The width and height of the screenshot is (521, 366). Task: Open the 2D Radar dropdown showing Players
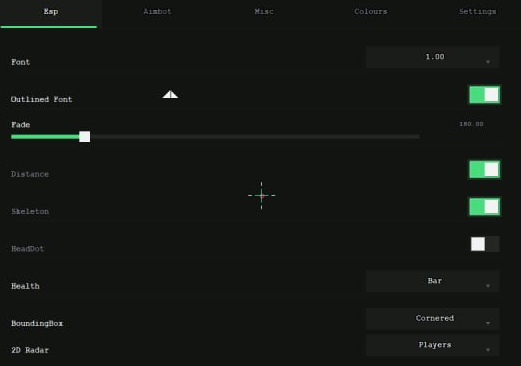point(433,345)
